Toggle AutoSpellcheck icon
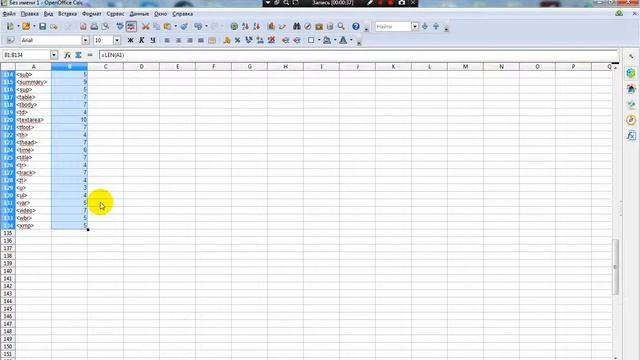640x360 pixels. [131, 27]
